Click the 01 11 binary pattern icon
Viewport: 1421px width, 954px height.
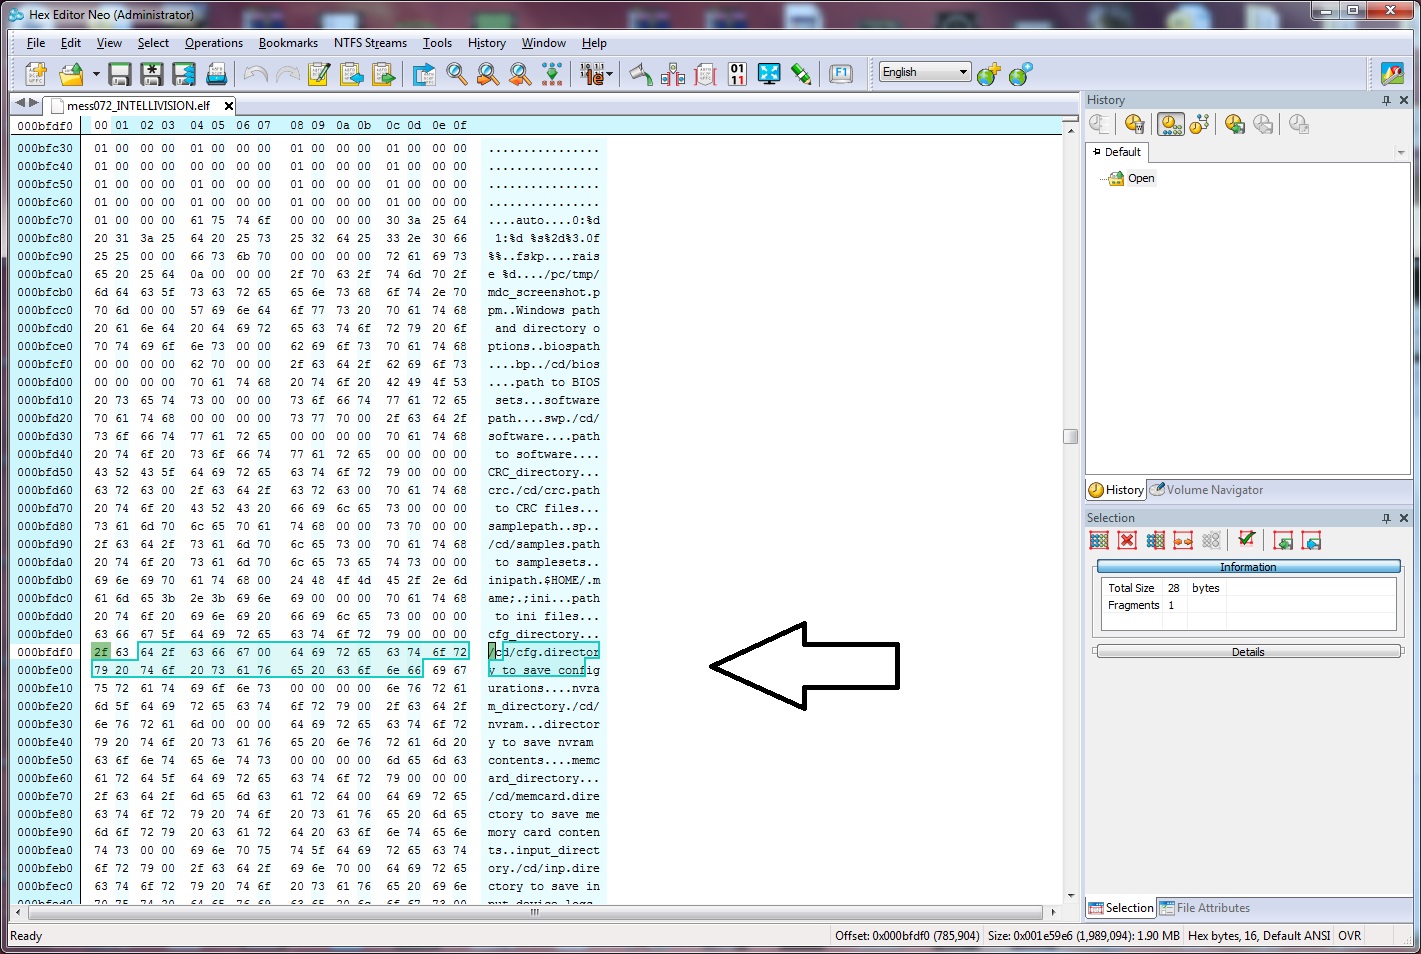click(738, 73)
